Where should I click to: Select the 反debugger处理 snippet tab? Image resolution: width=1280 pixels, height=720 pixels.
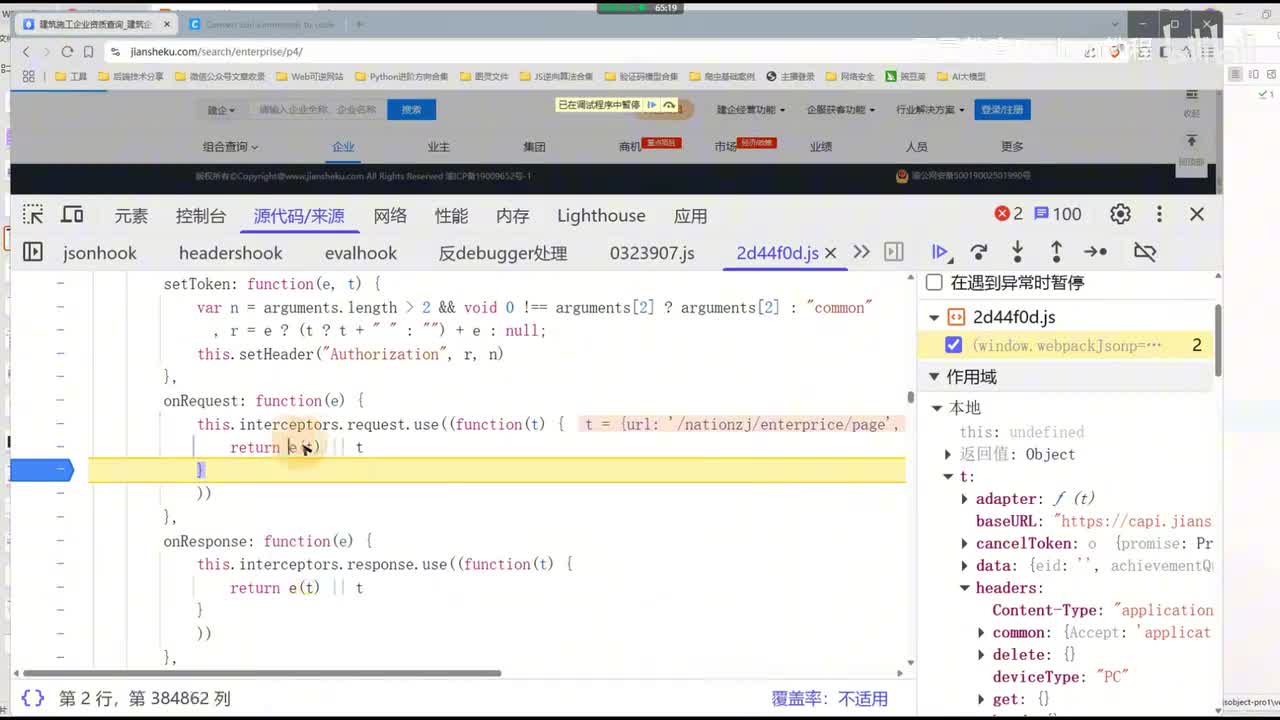click(503, 253)
